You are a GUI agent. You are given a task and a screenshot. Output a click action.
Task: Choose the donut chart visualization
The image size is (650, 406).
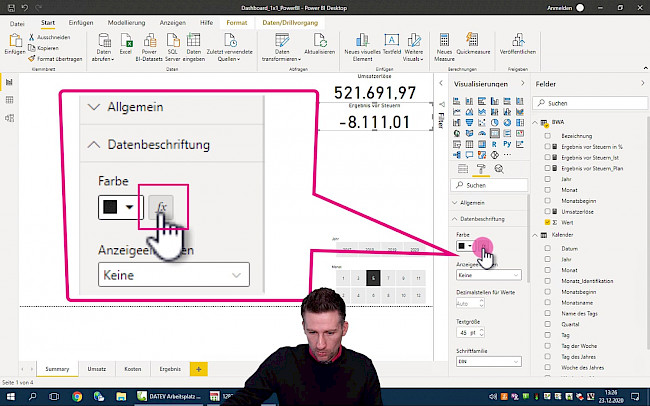tap(507, 123)
